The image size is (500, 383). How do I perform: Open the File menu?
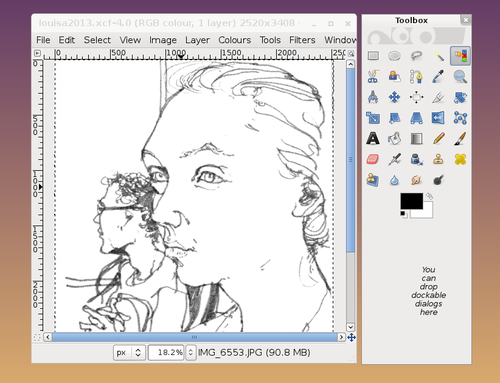coord(43,40)
